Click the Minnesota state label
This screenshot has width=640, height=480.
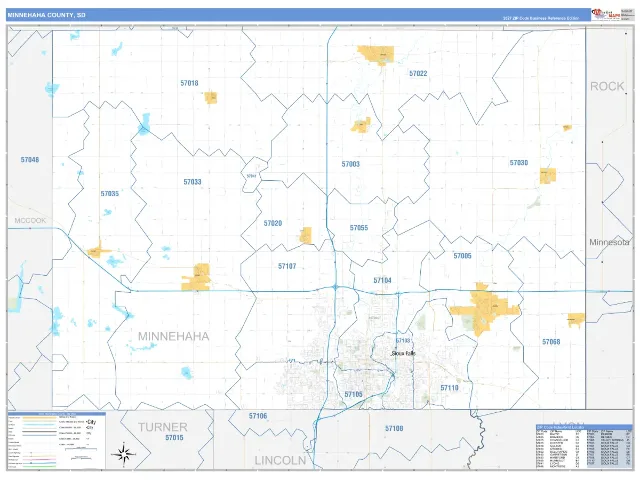(x=609, y=242)
